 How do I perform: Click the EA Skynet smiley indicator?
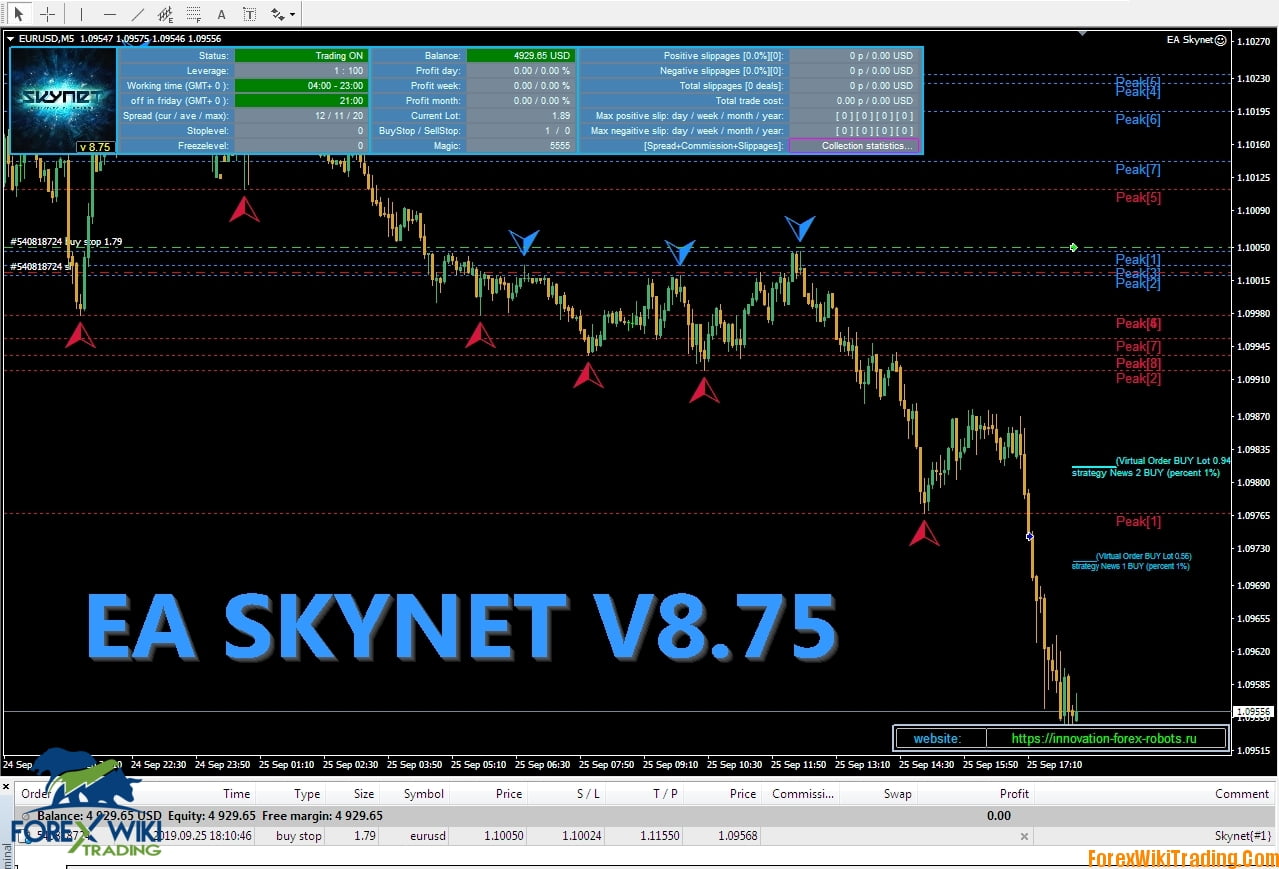coord(1220,40)
